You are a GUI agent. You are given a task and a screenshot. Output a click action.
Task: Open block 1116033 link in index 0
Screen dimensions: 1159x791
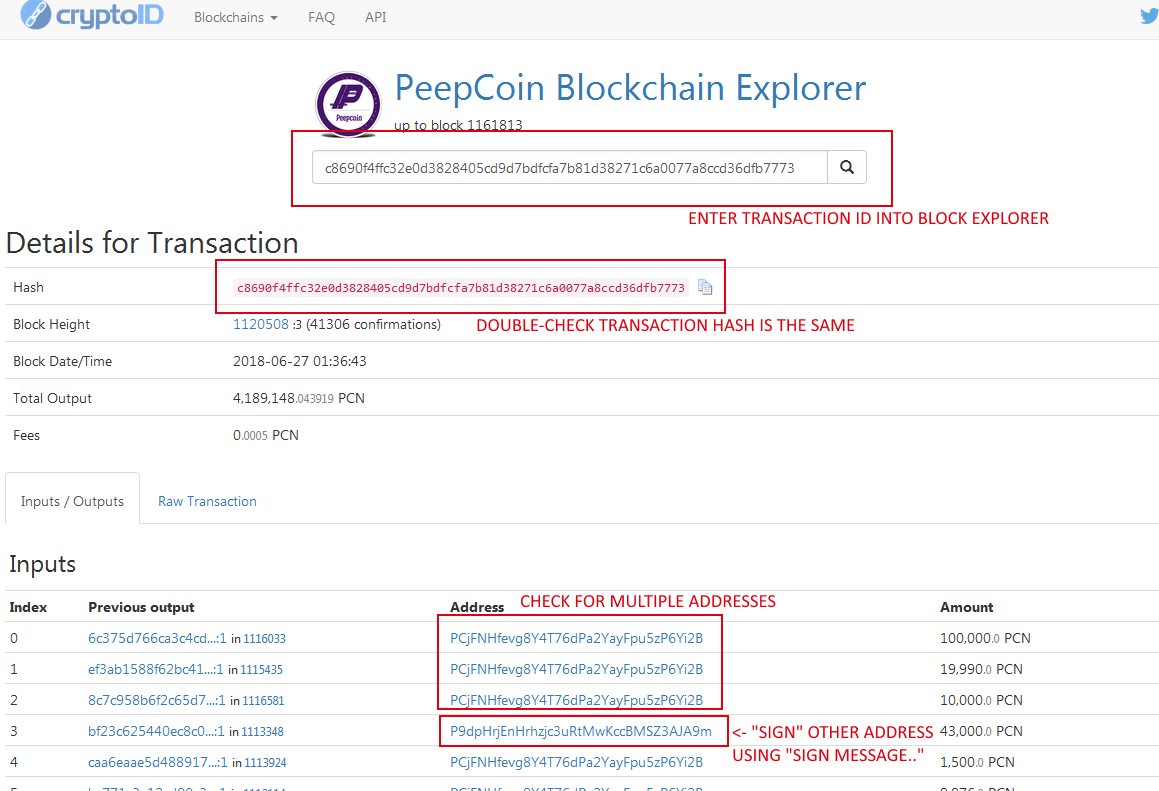pos(265,639)
